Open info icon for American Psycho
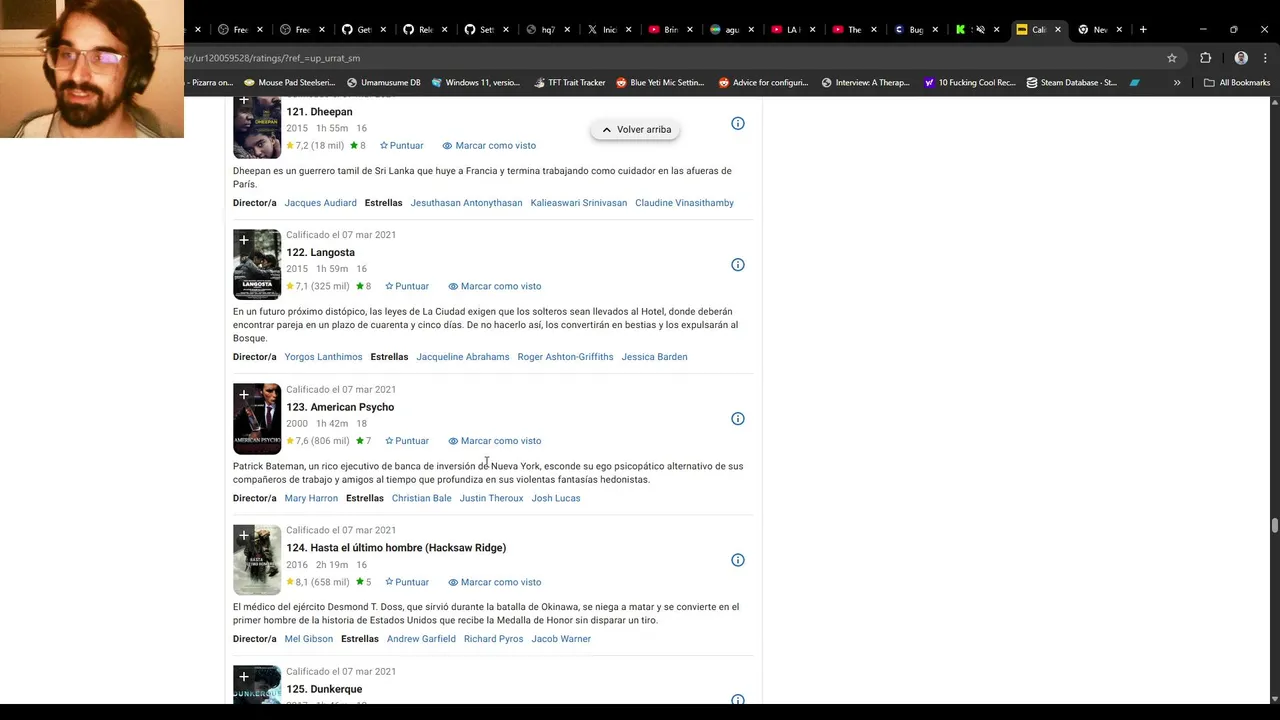This screenshot has width=1280, height=720. pos(738,419)
